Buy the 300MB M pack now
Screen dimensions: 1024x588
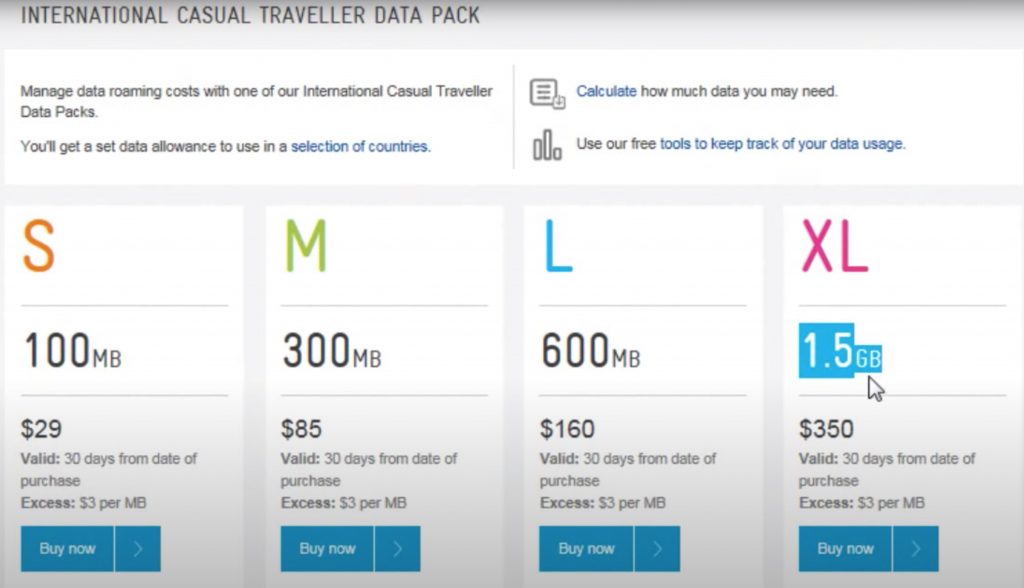[327, 548]
